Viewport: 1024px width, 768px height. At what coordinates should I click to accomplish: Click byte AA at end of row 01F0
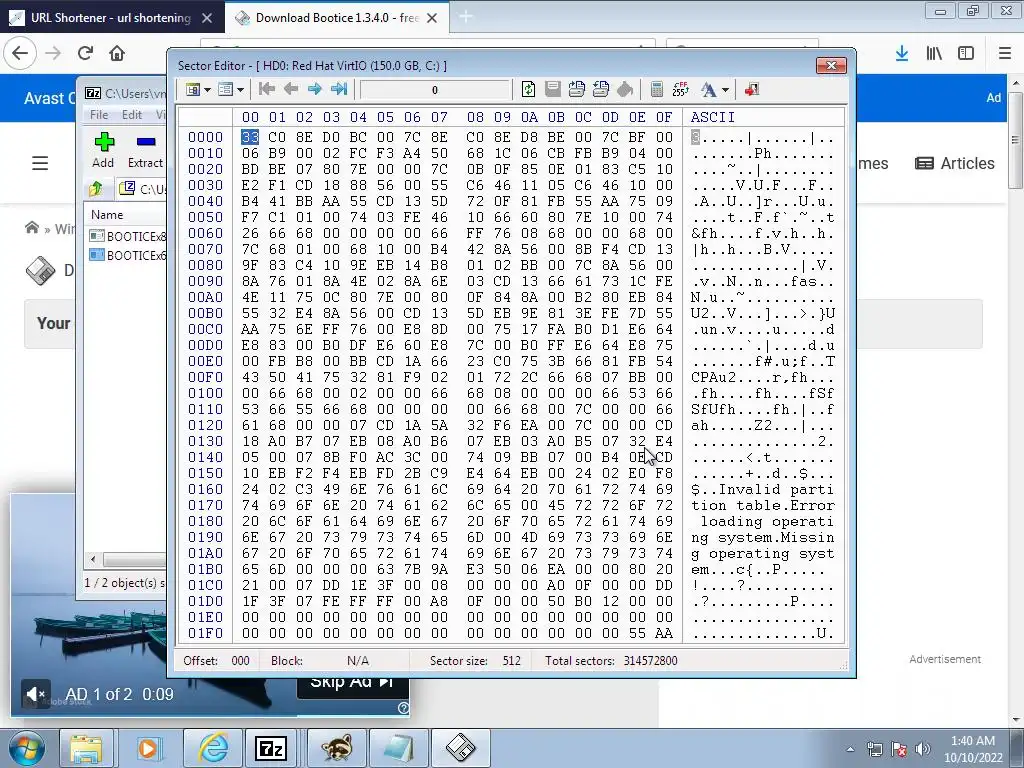664,633
